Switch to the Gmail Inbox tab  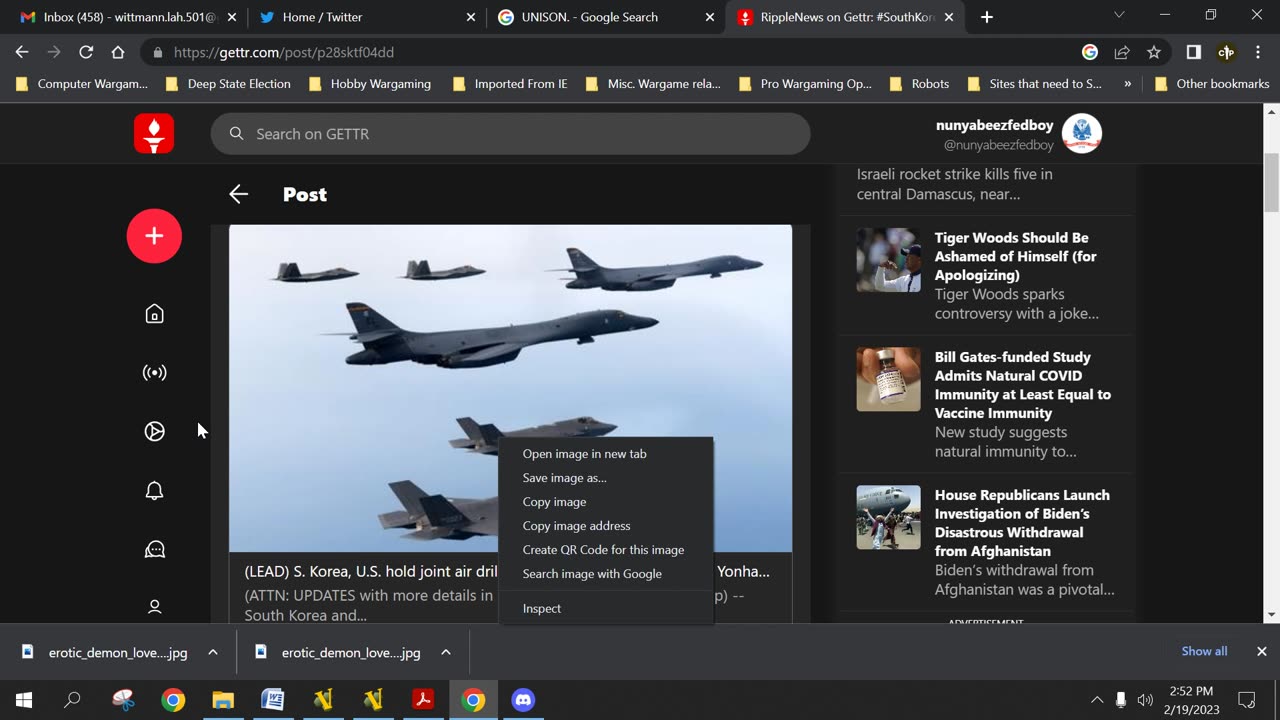coord(126,17)
